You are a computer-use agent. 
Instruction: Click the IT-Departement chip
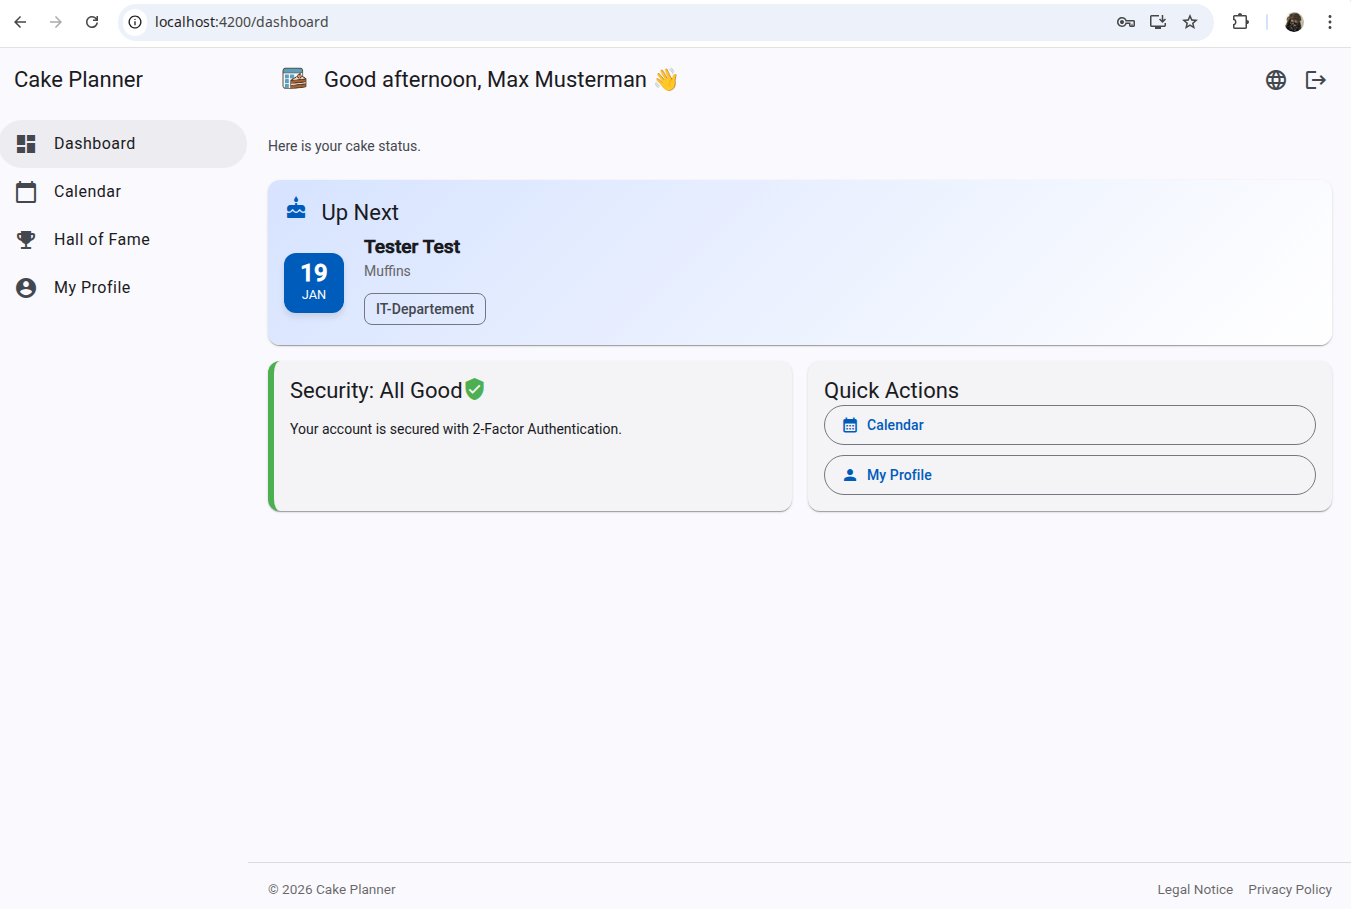425,309
